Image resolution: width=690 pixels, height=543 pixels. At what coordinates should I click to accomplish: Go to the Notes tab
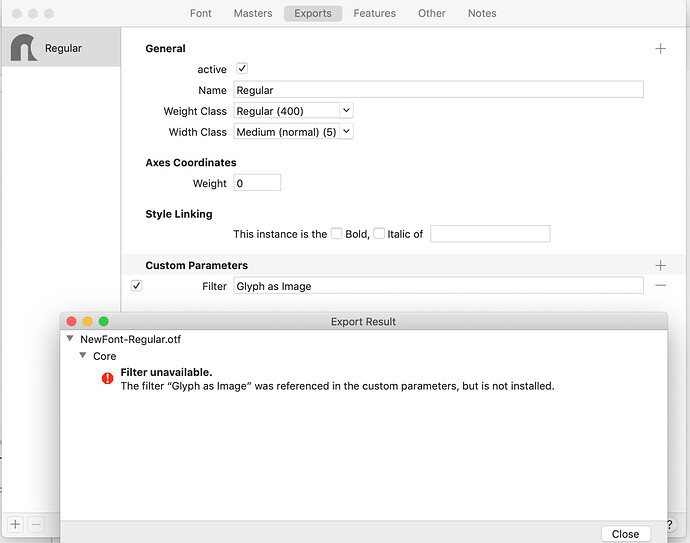[x=482, y=13]
